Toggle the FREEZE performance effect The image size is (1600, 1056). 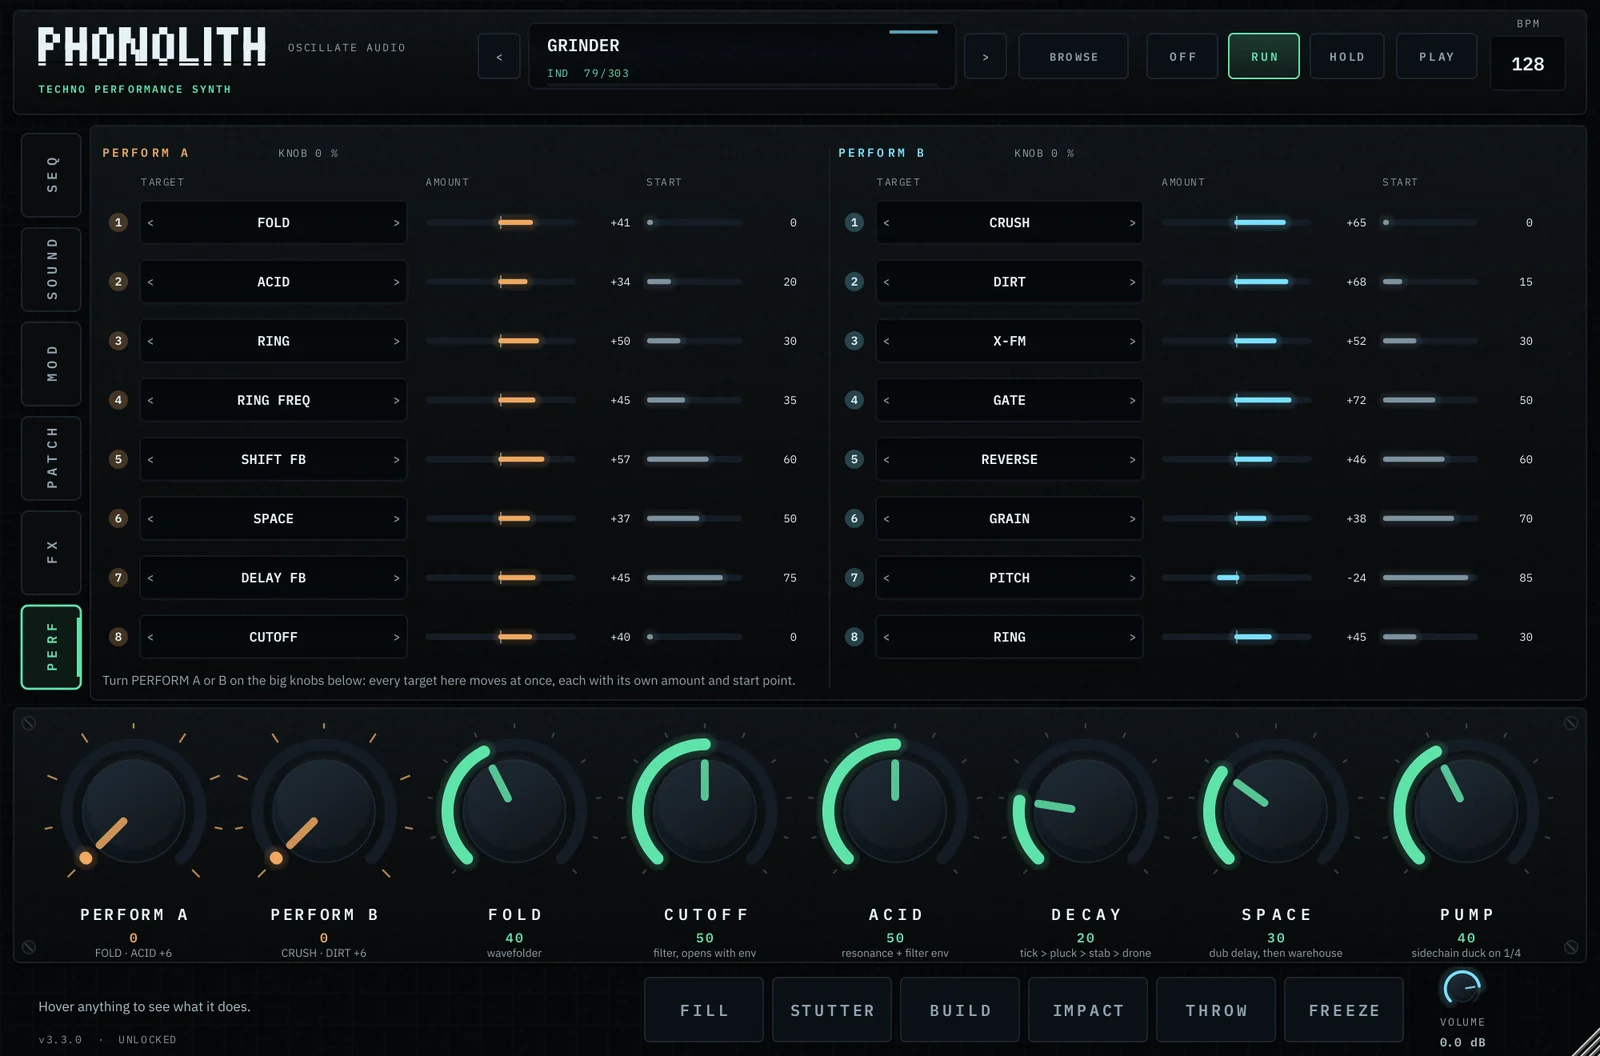coord(1344,1010)
